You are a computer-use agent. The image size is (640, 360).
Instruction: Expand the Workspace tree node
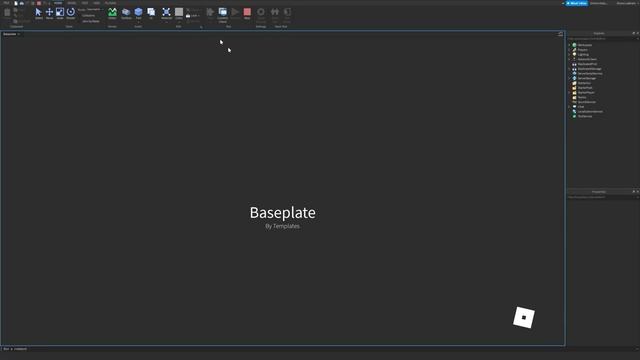[569, 45]
